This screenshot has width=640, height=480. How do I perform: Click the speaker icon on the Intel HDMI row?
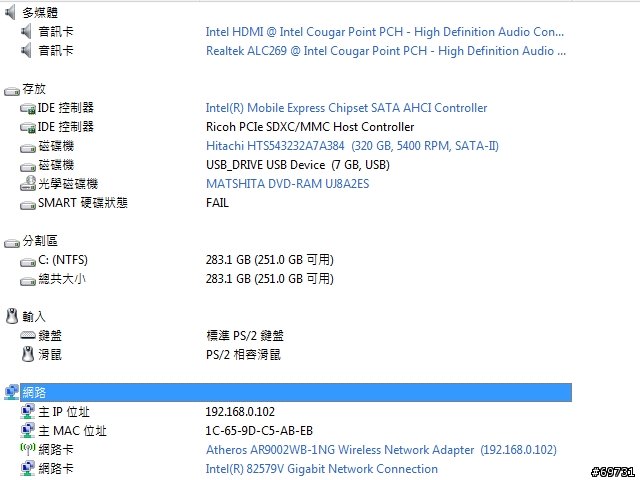point(26,31)
